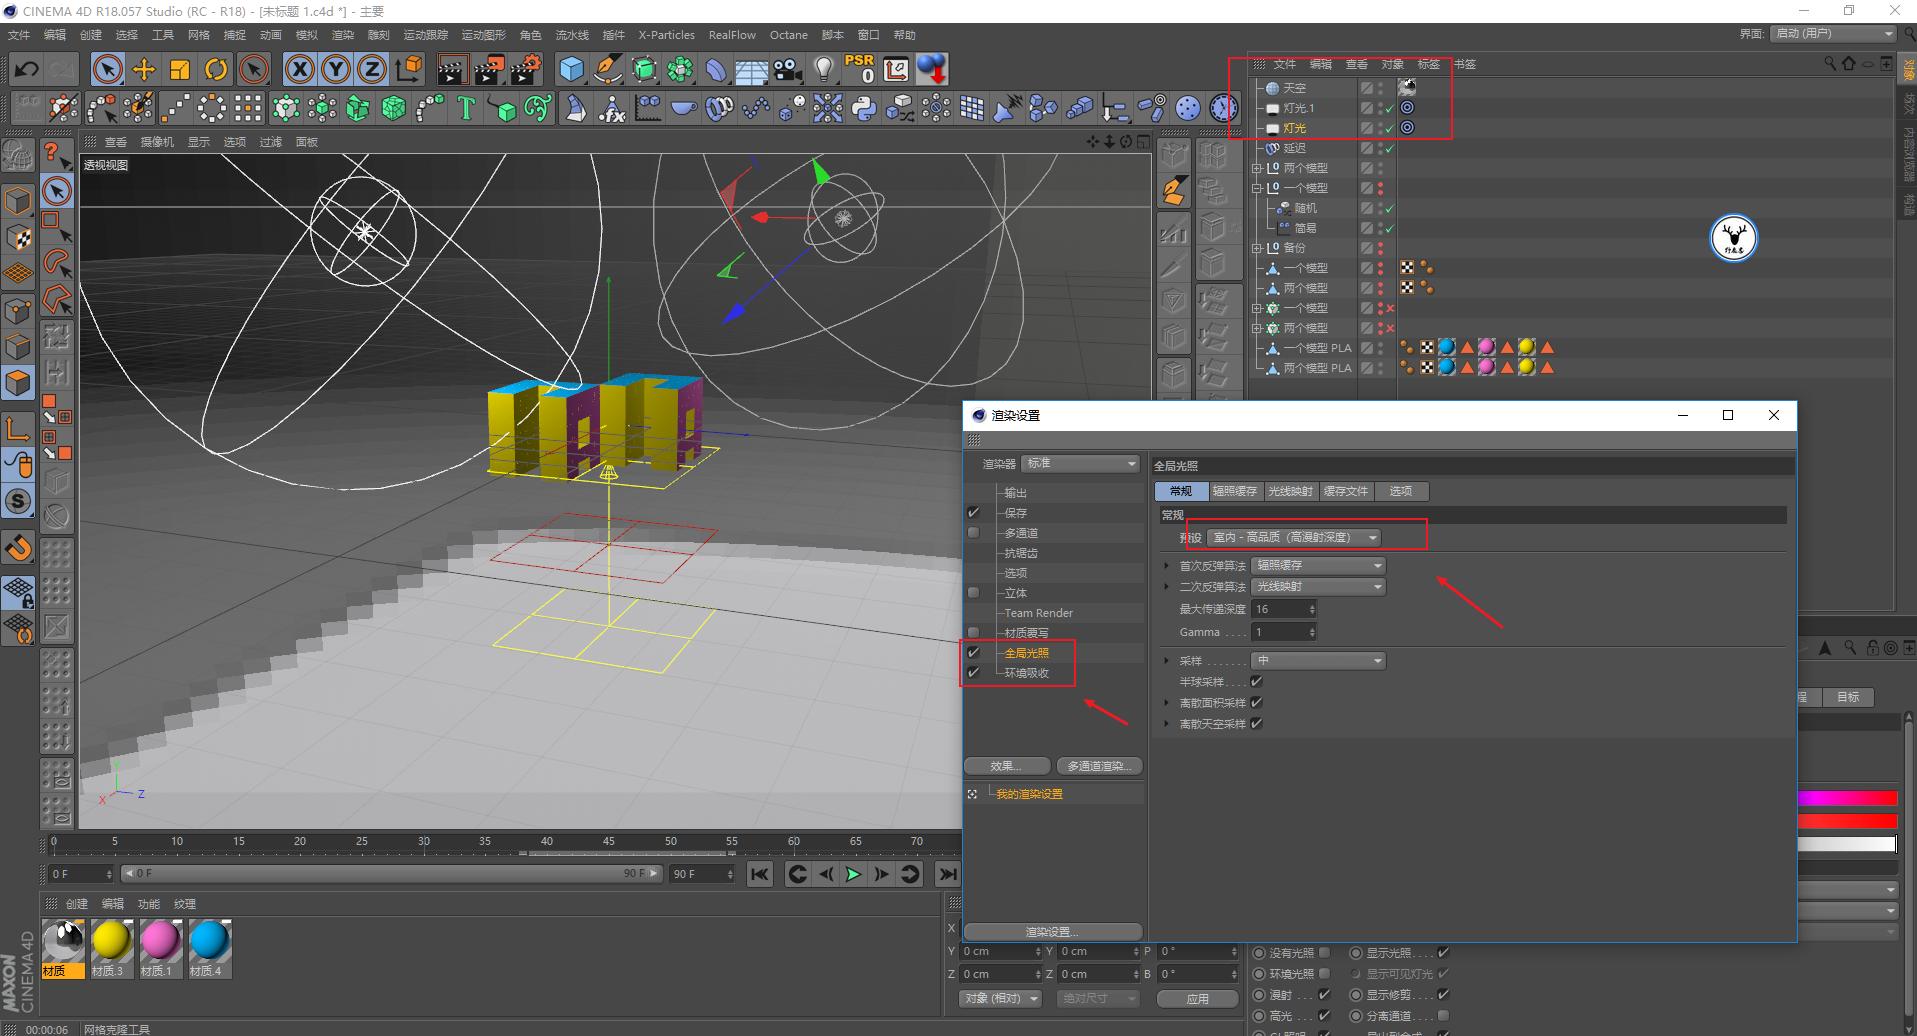
Task: Select the Move tool
Action: [x=144, y=69]
